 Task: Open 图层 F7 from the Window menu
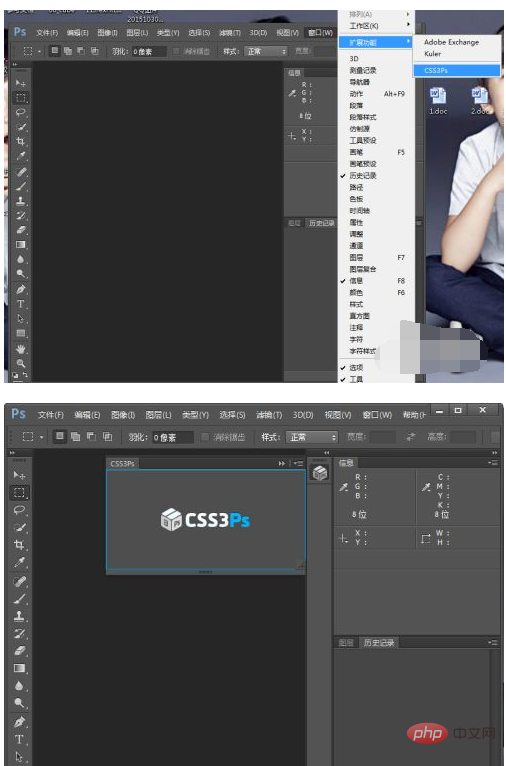pyautogui.click(x=377, y=257)
